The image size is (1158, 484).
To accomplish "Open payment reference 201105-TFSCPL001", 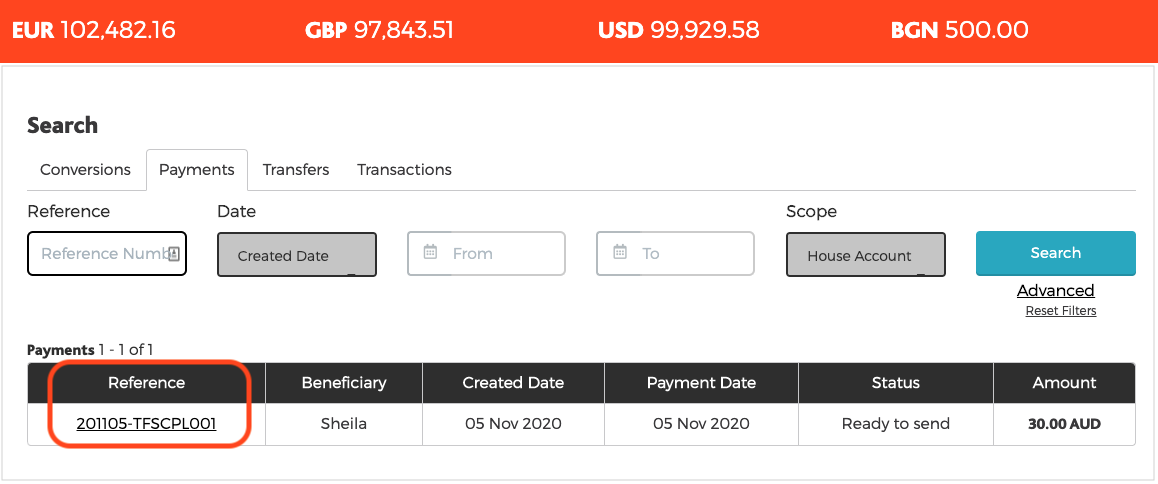I will pyautogui.click(x=146, y=424).
